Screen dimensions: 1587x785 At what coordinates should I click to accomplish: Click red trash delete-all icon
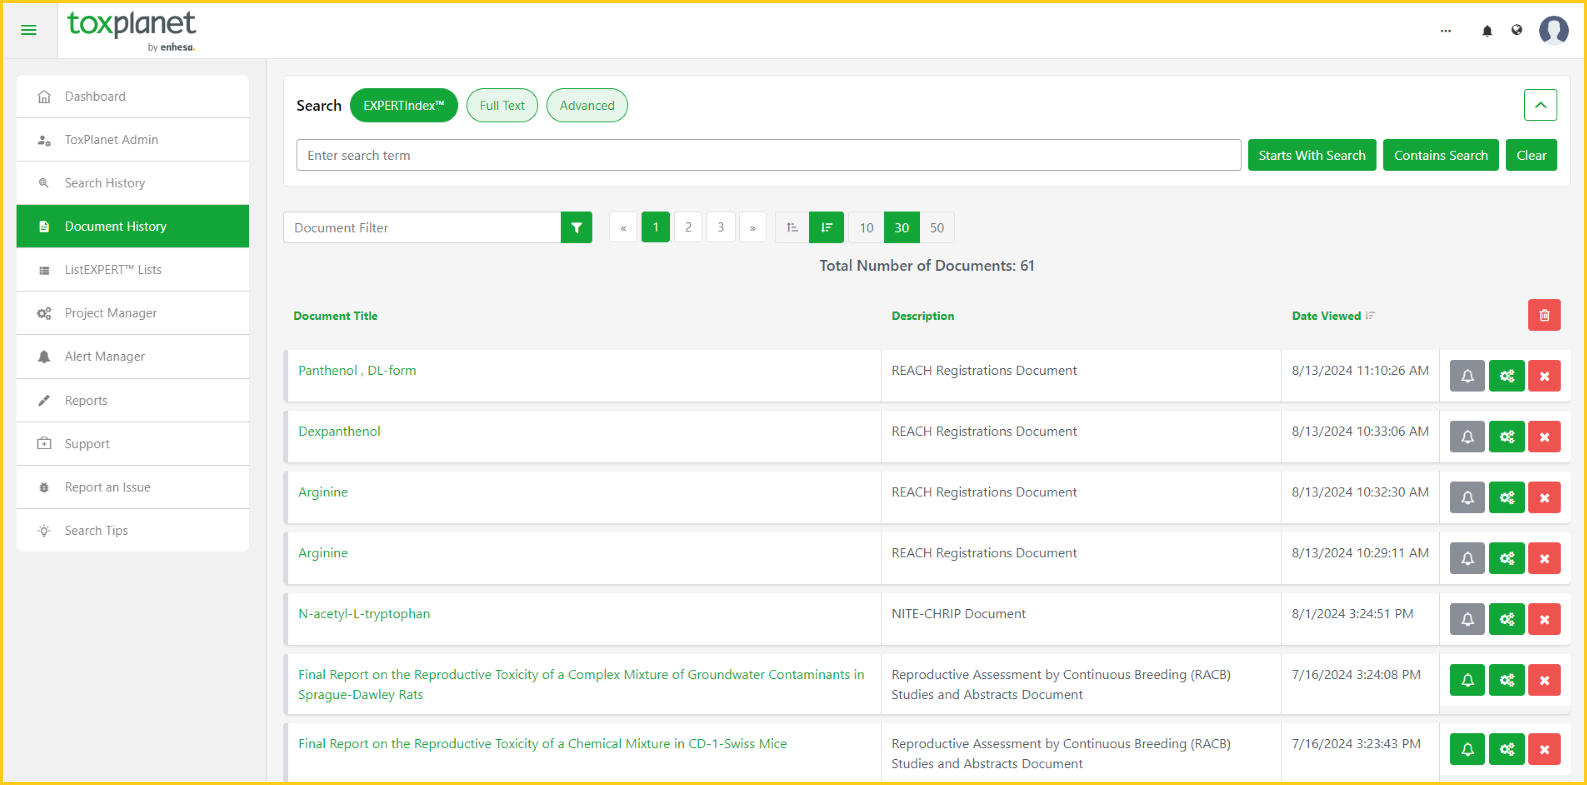click(x=1544, y=315)
